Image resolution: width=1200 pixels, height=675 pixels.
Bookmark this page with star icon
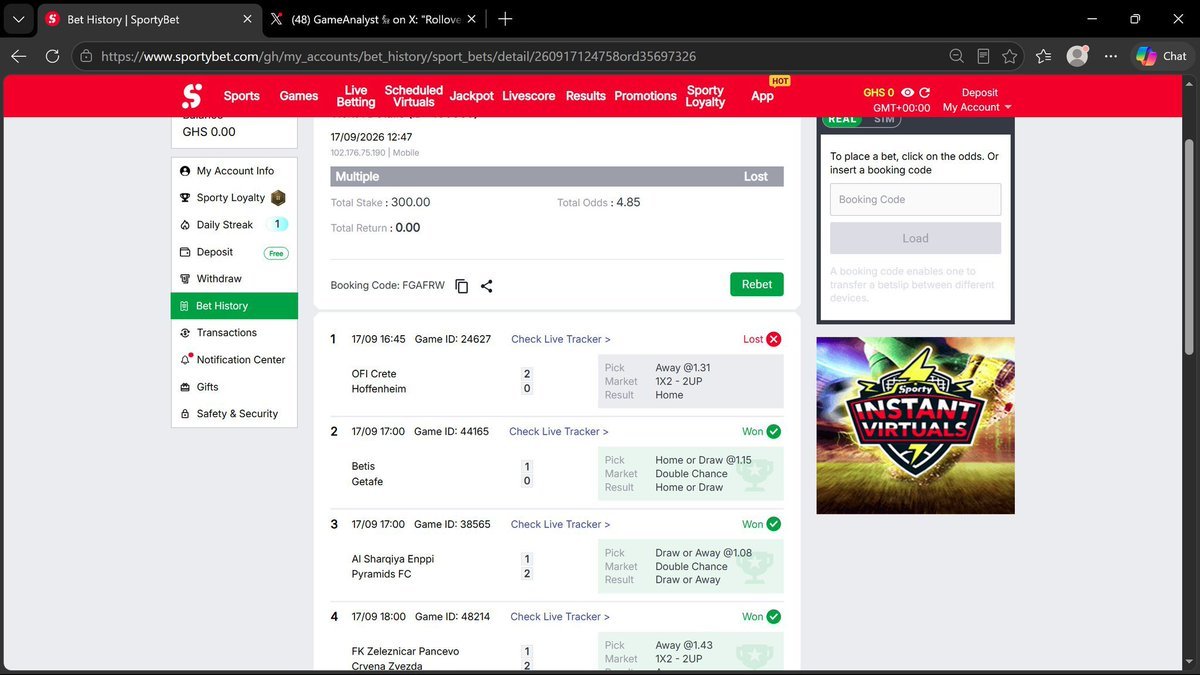[1010, 56]
